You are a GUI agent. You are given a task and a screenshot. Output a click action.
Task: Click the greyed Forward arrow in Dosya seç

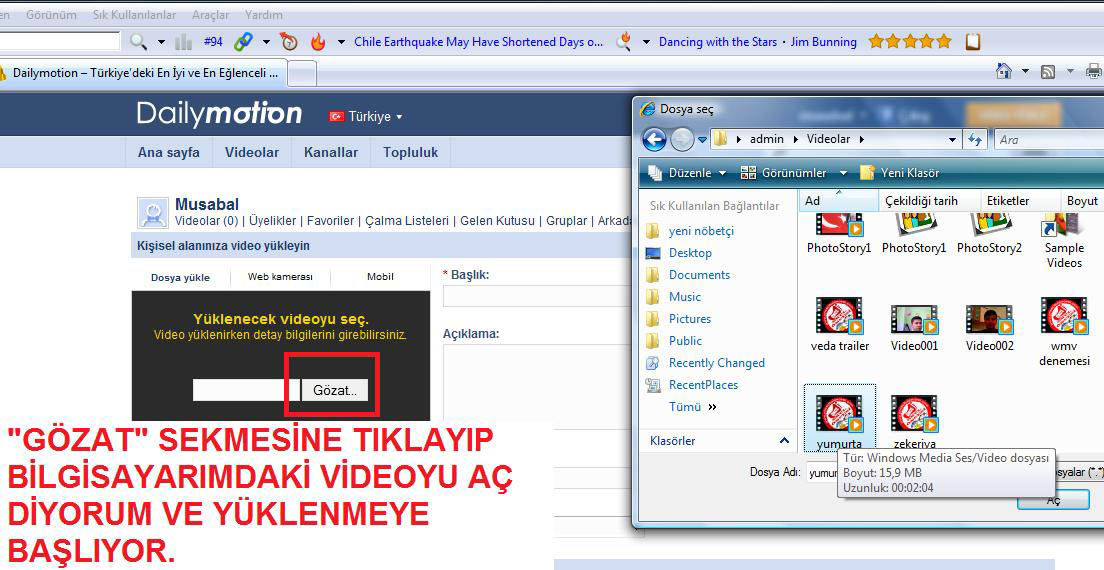[682, 139]
